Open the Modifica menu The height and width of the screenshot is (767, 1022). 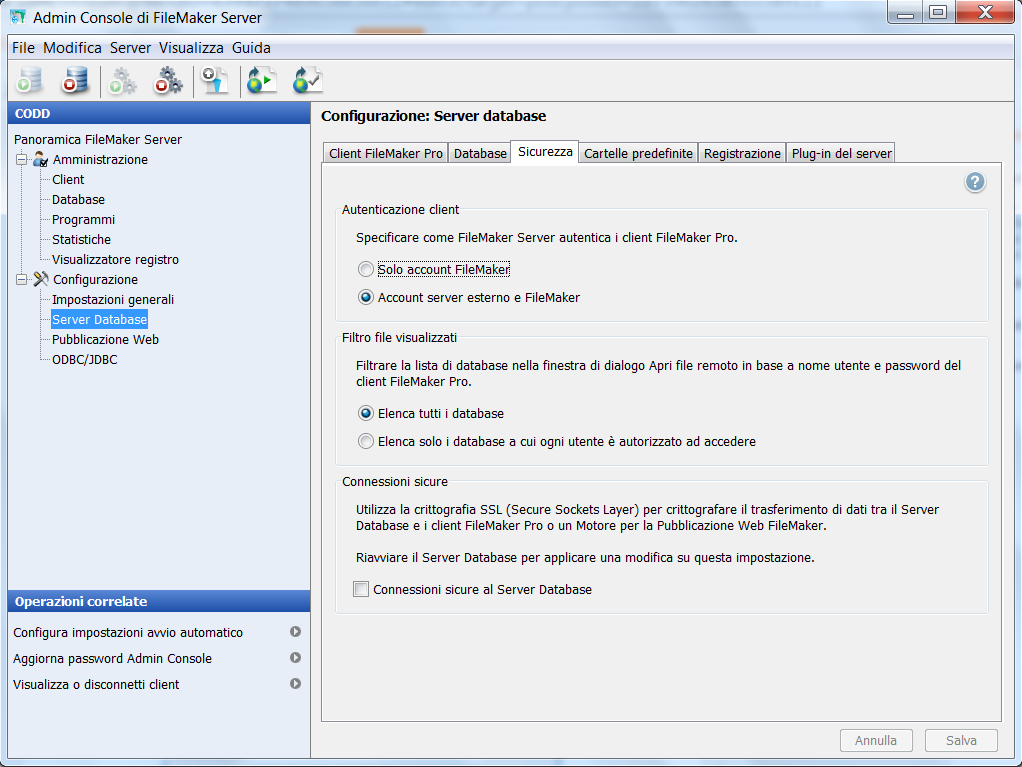tap(72, 48)
